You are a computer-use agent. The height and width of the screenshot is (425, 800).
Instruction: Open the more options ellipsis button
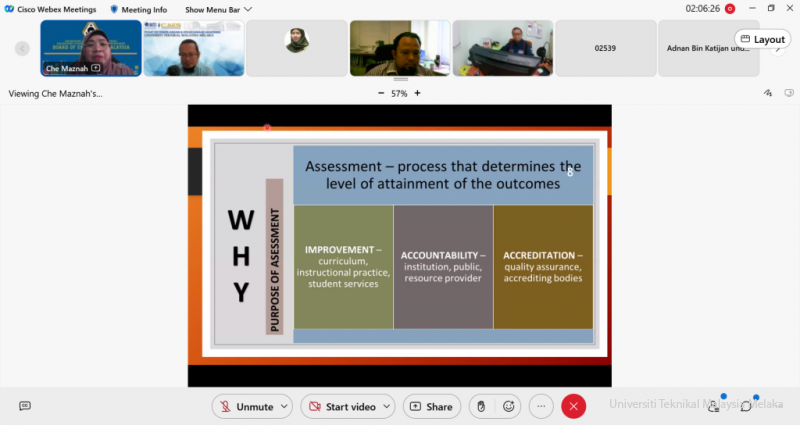pyautogui.click(x=541, y=407)
